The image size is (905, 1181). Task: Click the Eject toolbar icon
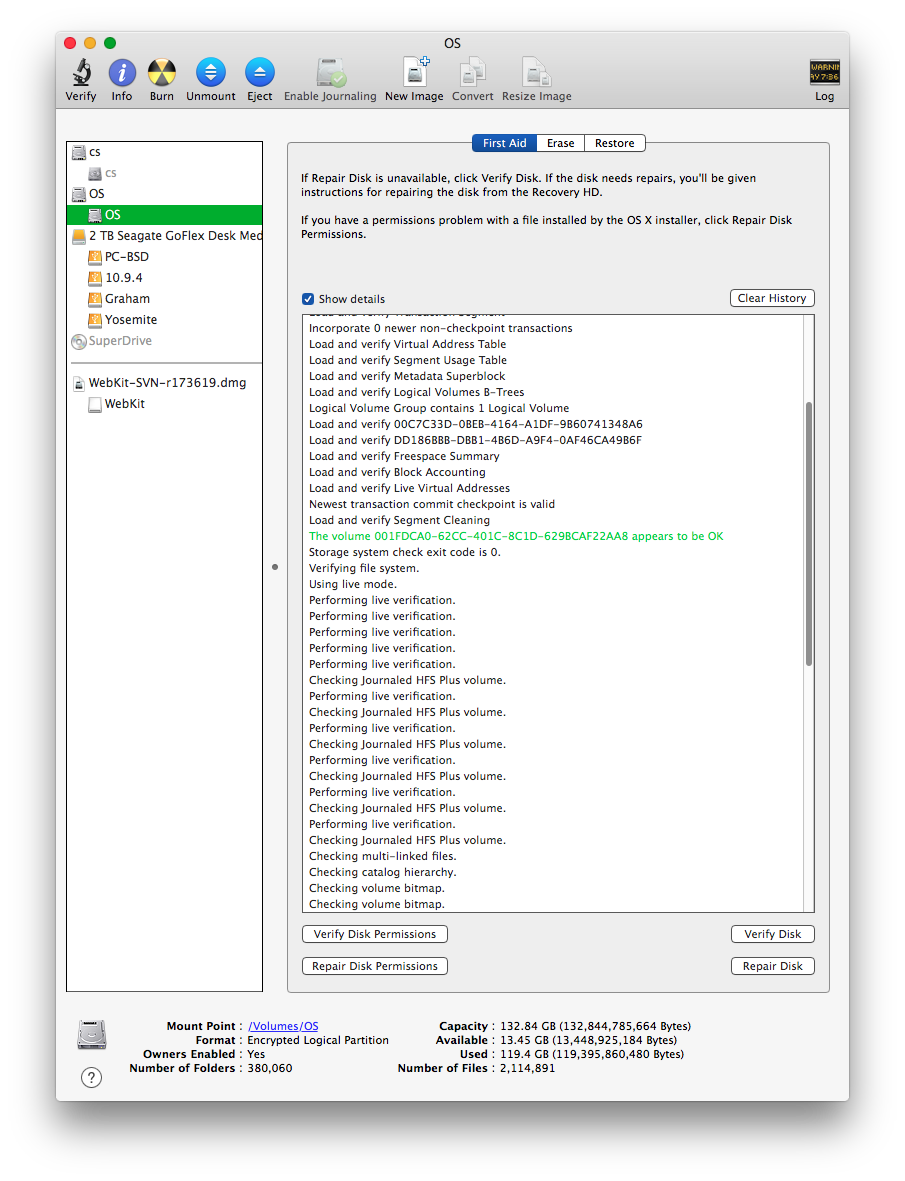(x=260, y=73)
